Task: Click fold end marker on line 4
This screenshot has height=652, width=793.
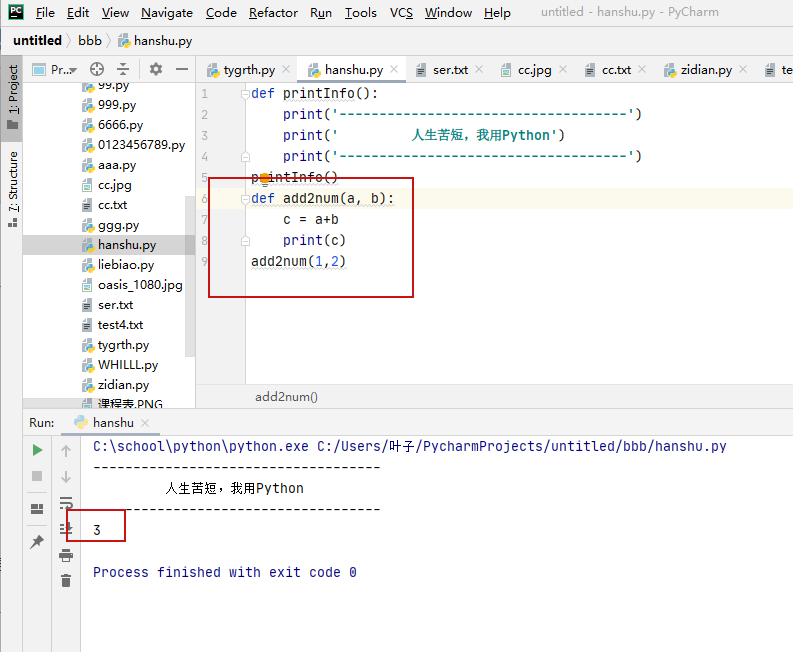Action: pos(245,157)
